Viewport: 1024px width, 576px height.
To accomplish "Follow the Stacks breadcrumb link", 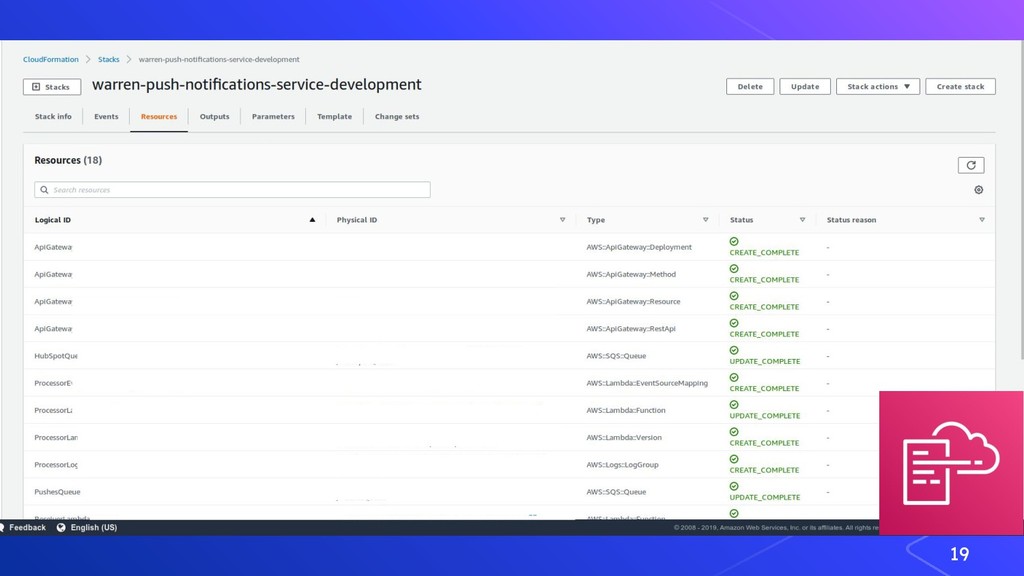I will [108, 59].
